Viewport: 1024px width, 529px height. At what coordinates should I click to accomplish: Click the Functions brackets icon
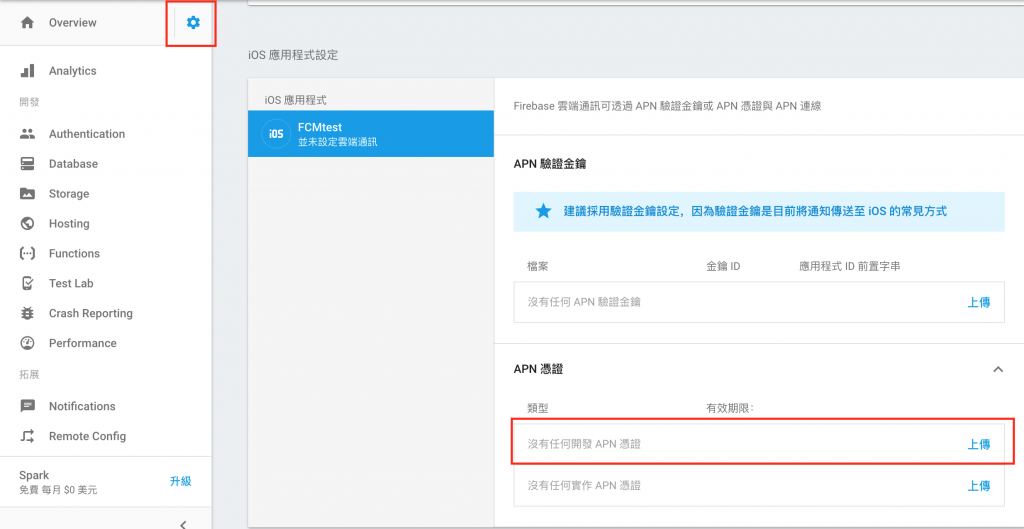point(27,253)
